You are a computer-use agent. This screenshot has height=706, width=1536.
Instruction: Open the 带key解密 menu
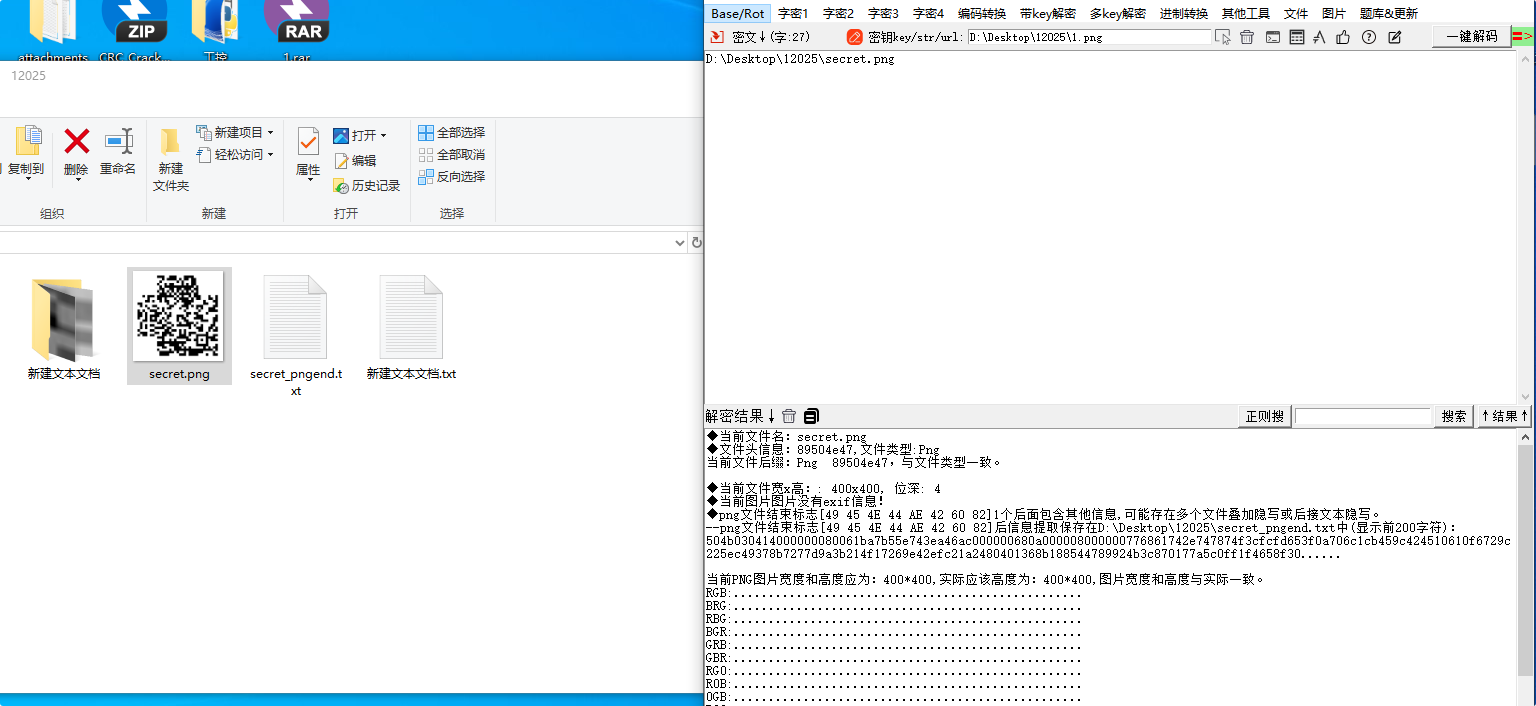(x=1048, y=13)
